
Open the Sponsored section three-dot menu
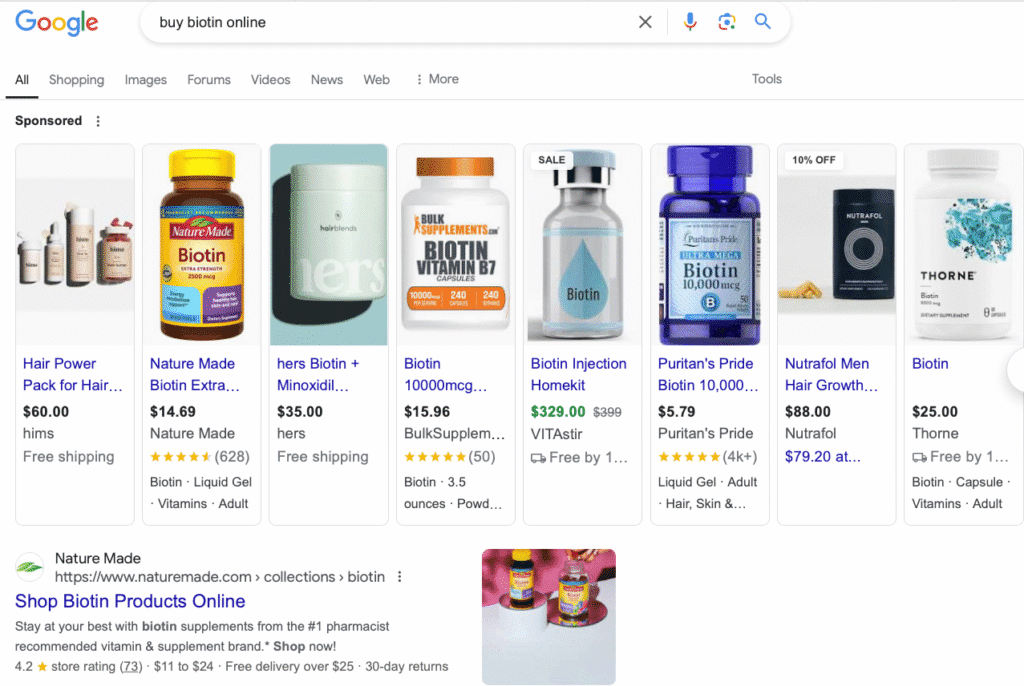[x=98, y=121]
